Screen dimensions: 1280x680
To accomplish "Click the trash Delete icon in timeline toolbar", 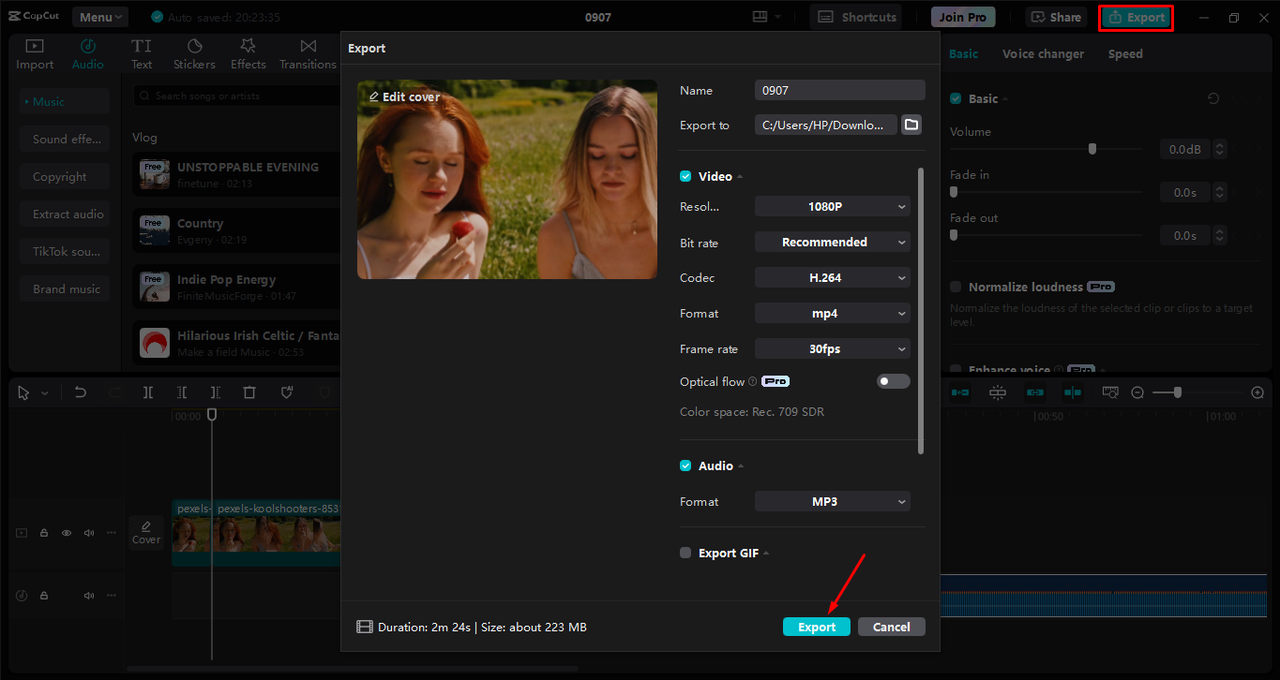I will coord(250,393).
